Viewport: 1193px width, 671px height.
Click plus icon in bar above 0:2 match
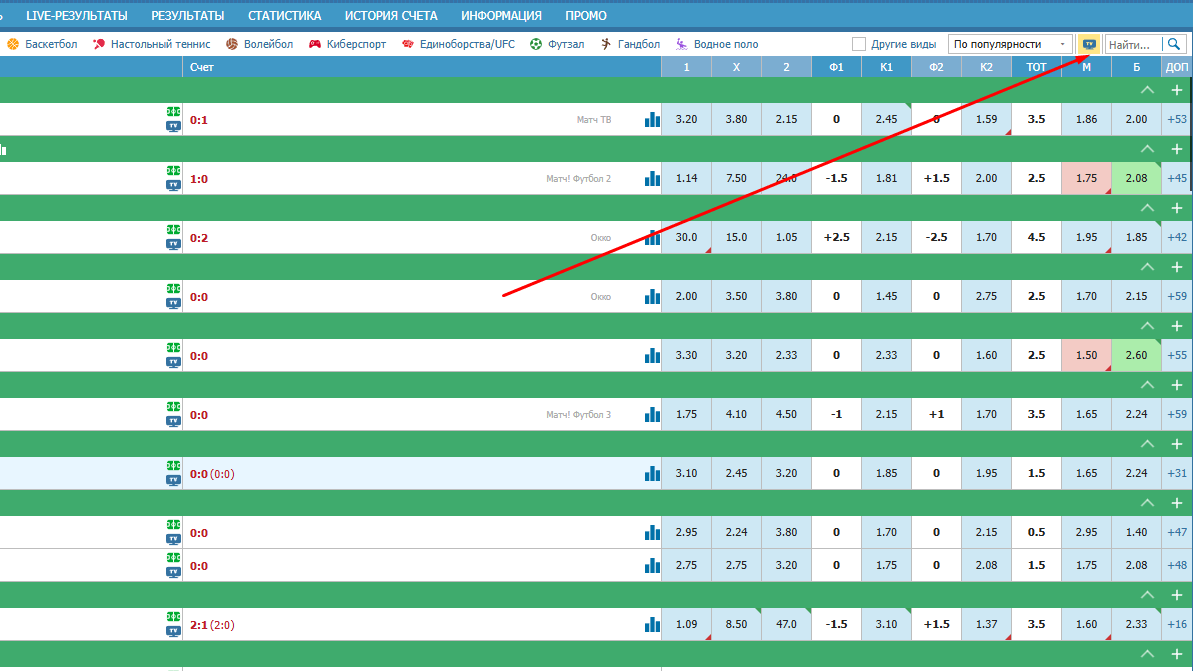click(1176, 208)
